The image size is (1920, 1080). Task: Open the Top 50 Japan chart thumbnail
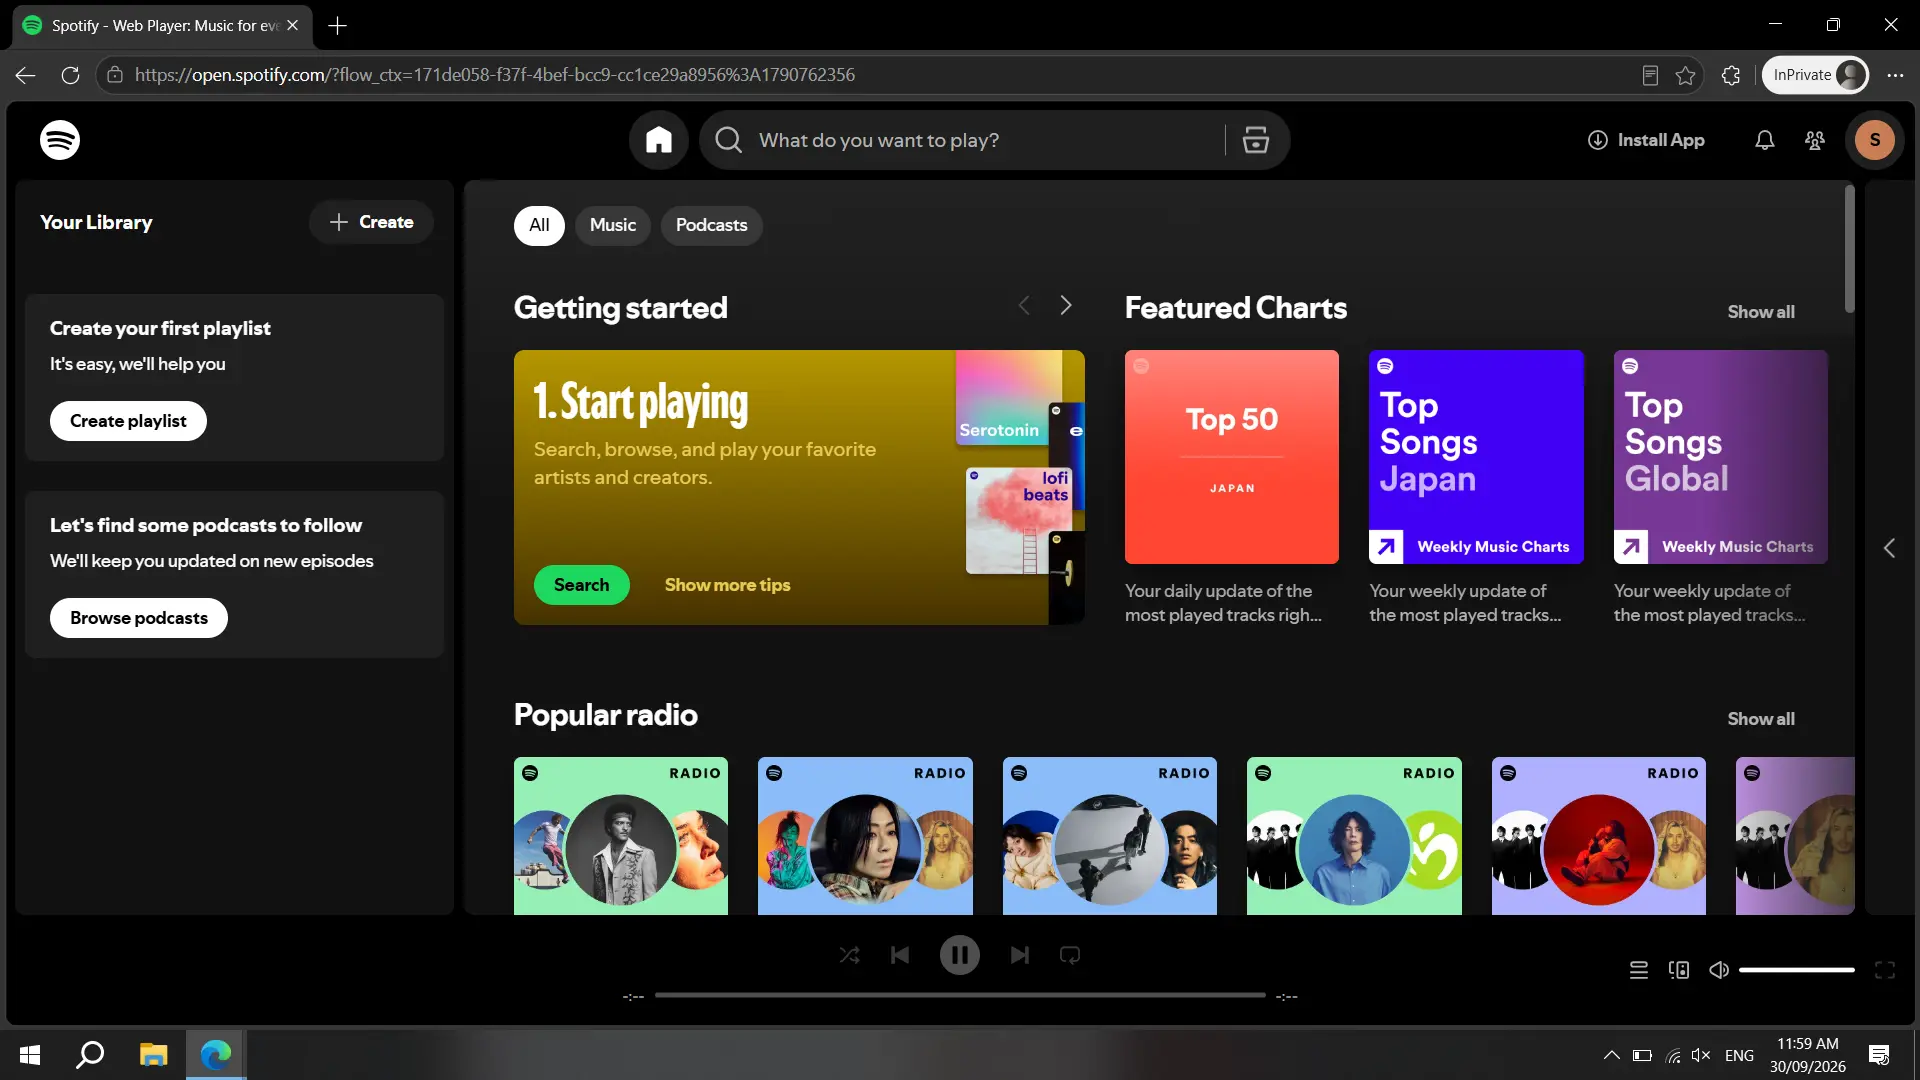pyautogui.click(x=1232, y=457)
